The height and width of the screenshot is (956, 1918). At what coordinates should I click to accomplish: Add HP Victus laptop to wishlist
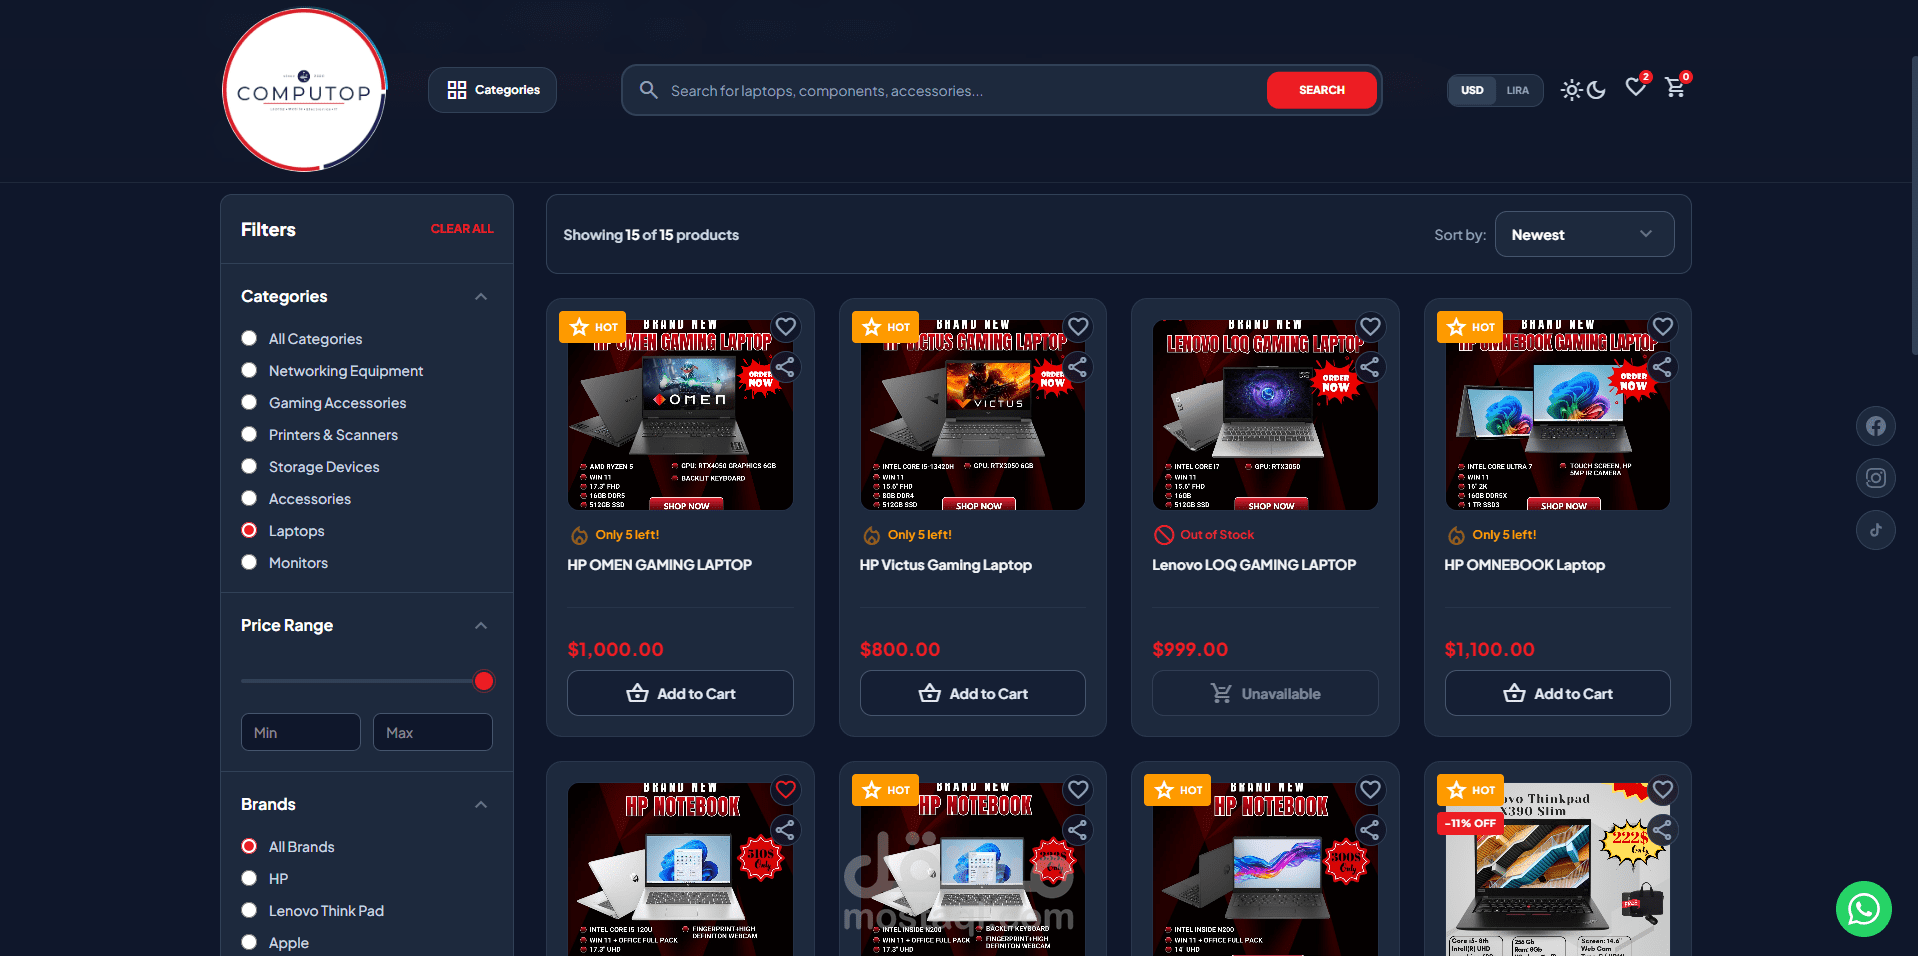coord(1078,327)
